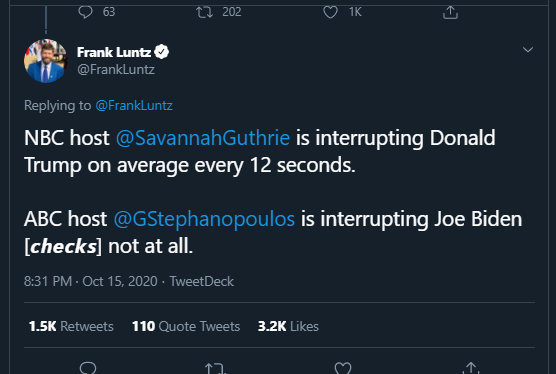View the 110 Quote Tweets
Screen dimensions: 556x374
(186, 326)
